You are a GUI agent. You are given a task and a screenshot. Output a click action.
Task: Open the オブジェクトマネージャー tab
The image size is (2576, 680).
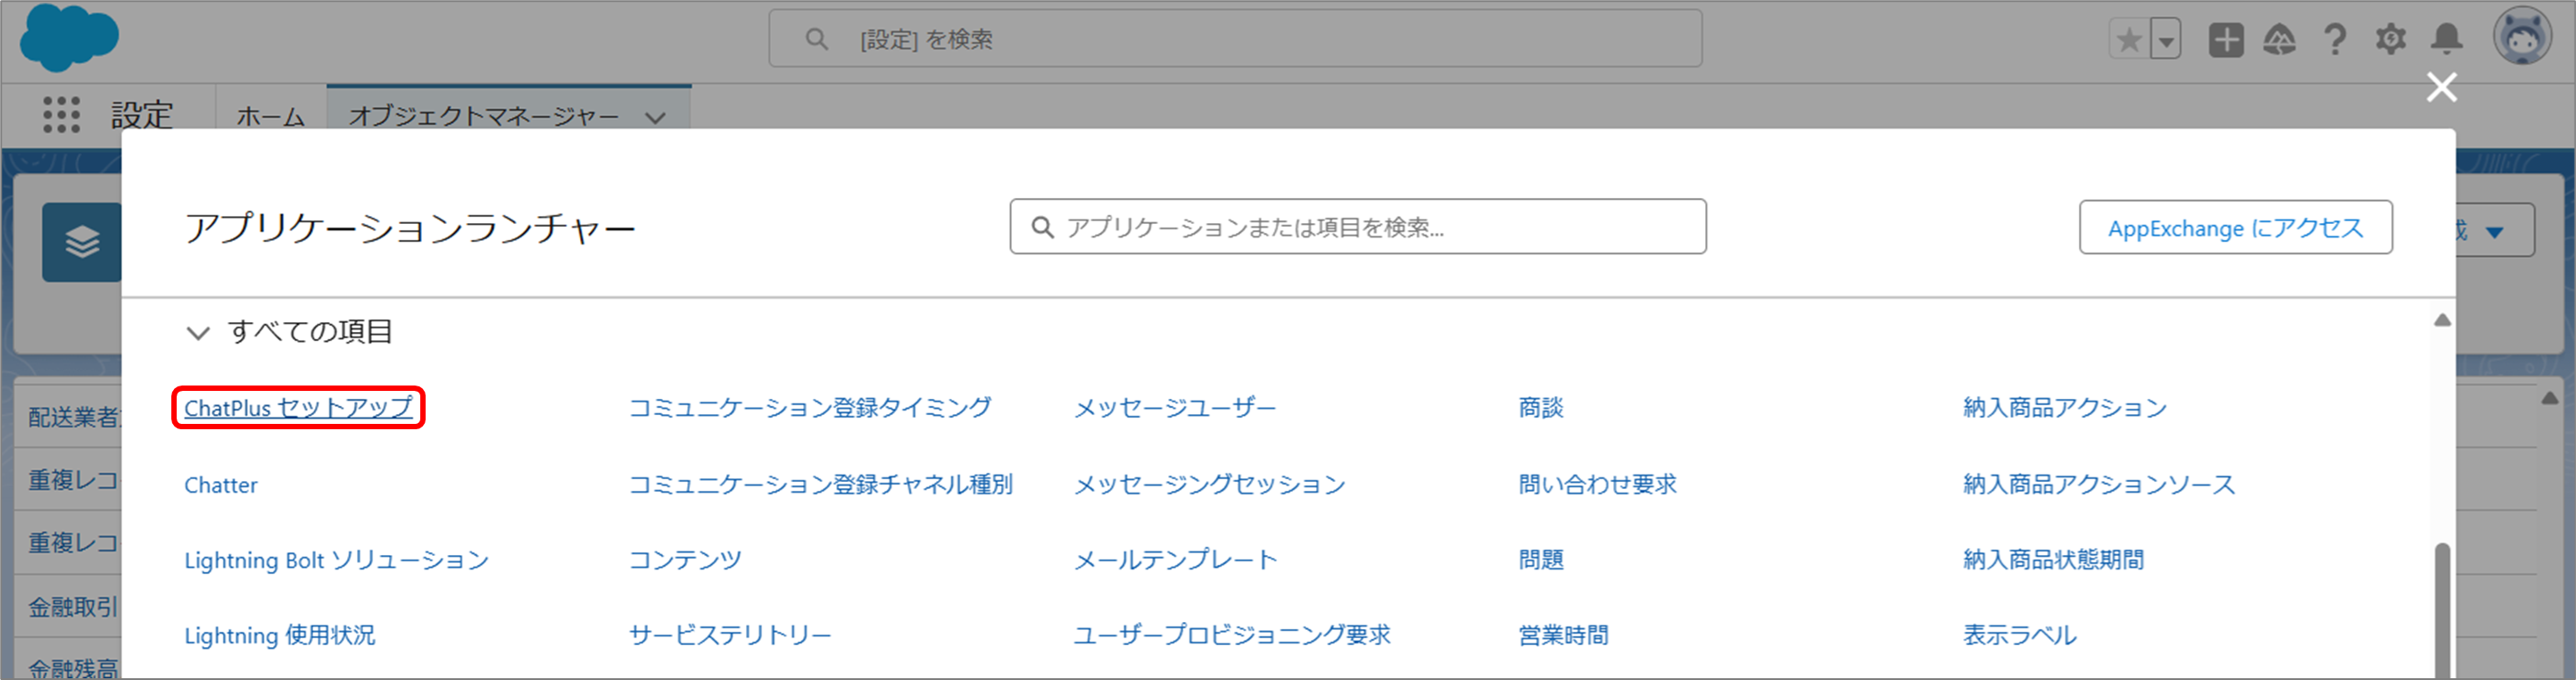click(x=484, y=116)
